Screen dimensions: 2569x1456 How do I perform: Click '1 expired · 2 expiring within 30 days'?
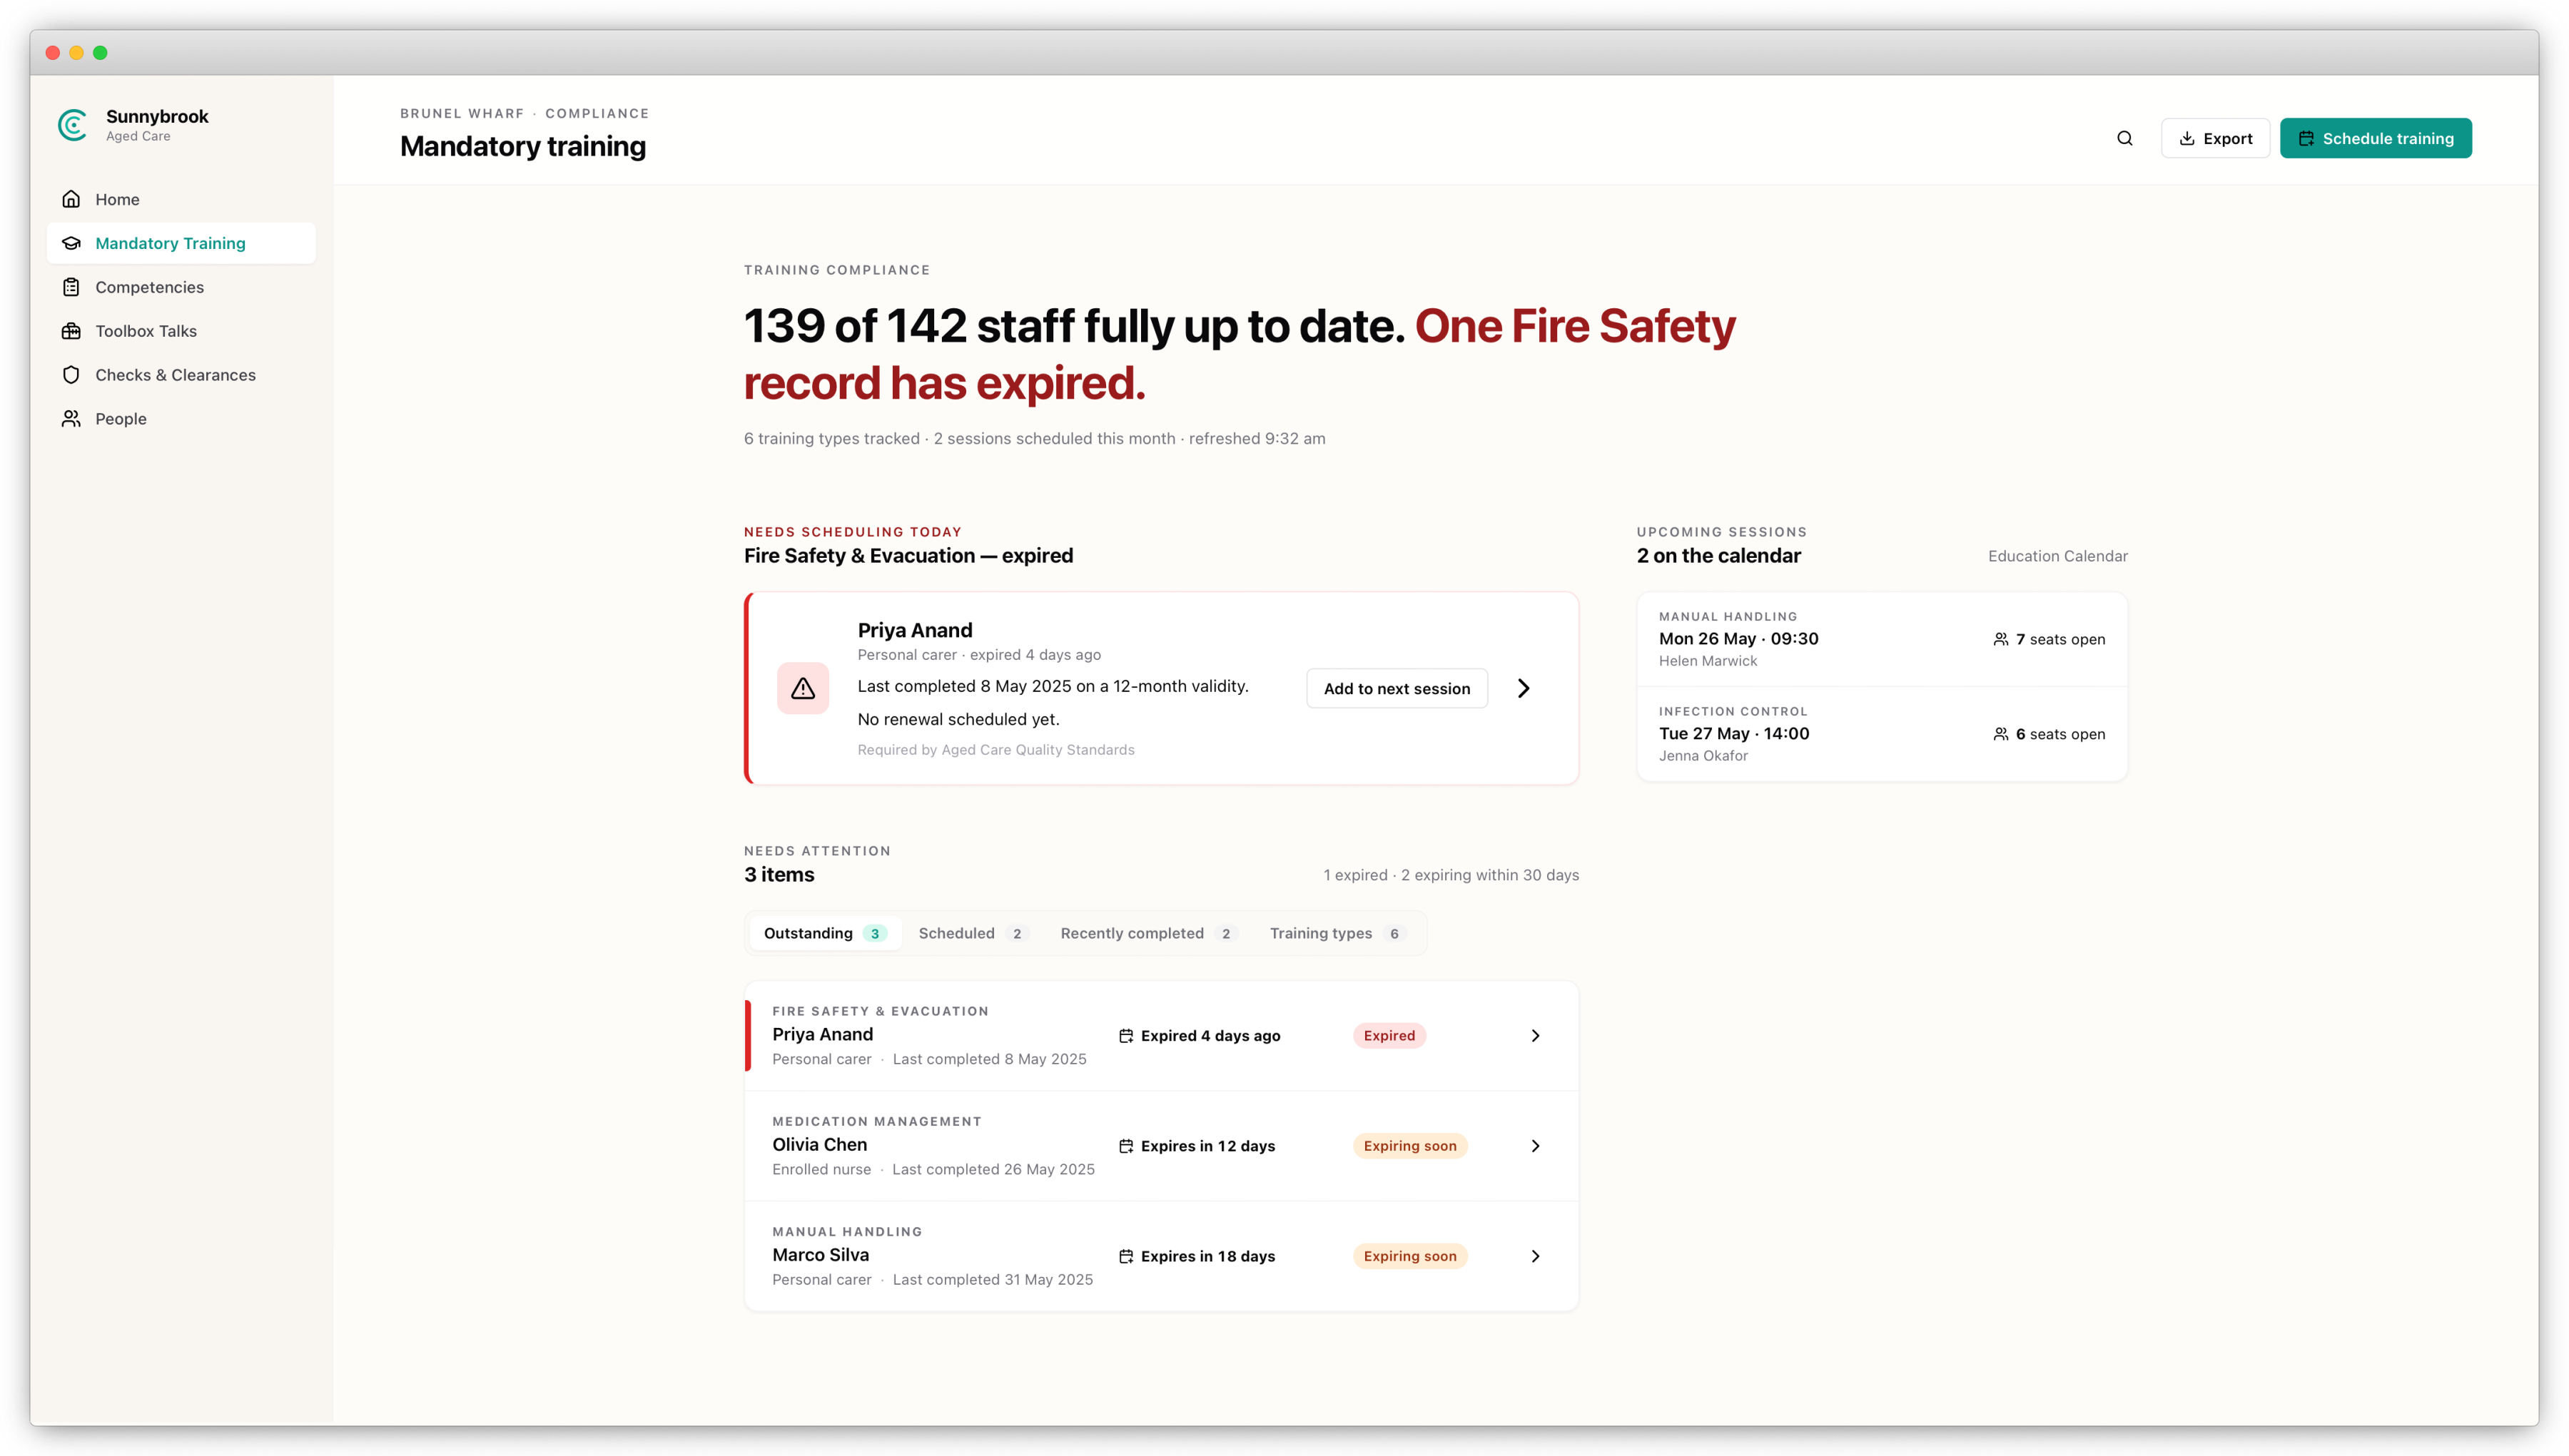(x=1451, y=875)
